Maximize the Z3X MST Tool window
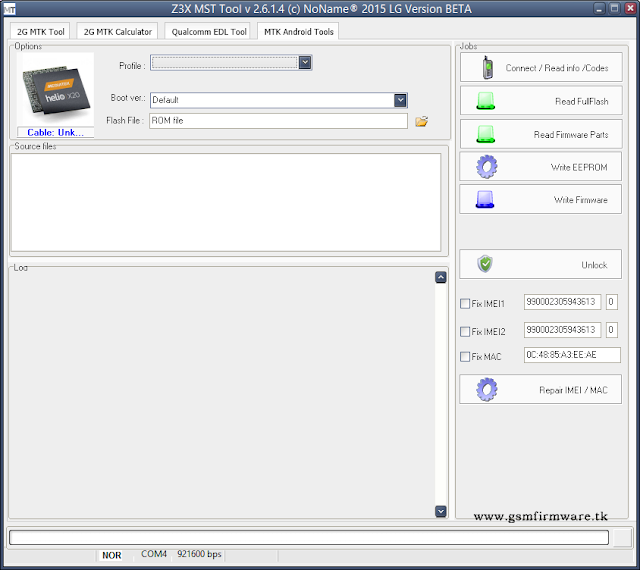Image resolution: width=640 pixels, height=570 pixels. coord(614,9)
